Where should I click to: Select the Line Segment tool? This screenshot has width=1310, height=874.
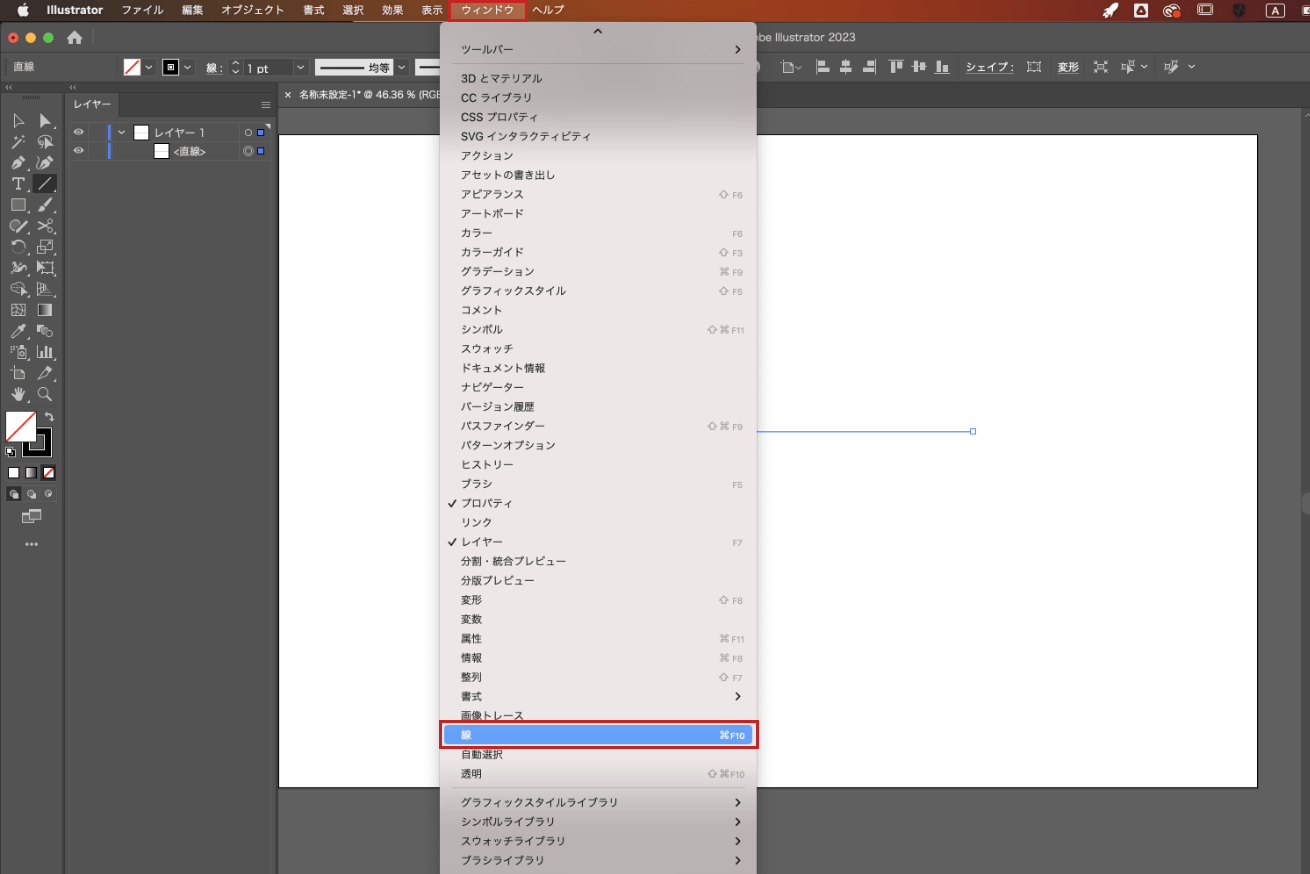click(x=45, y=184)
